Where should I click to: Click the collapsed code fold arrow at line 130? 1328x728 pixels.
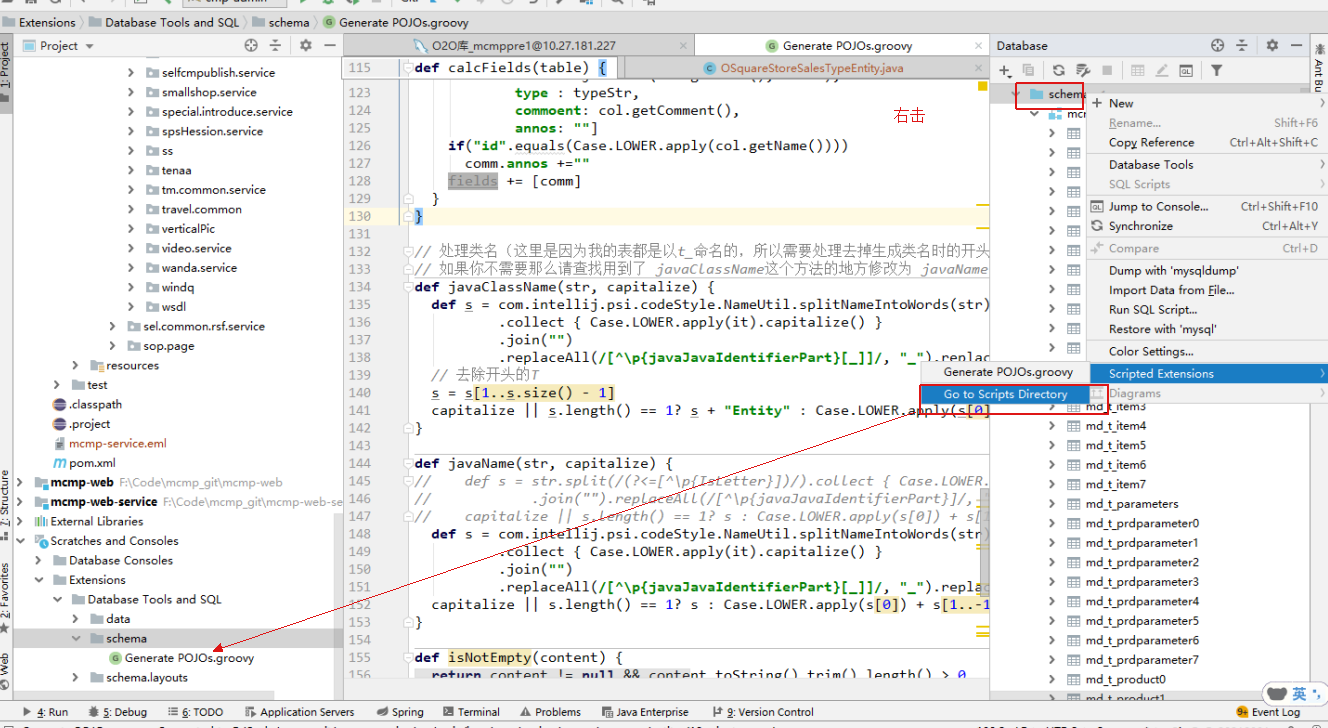[408, 216]
